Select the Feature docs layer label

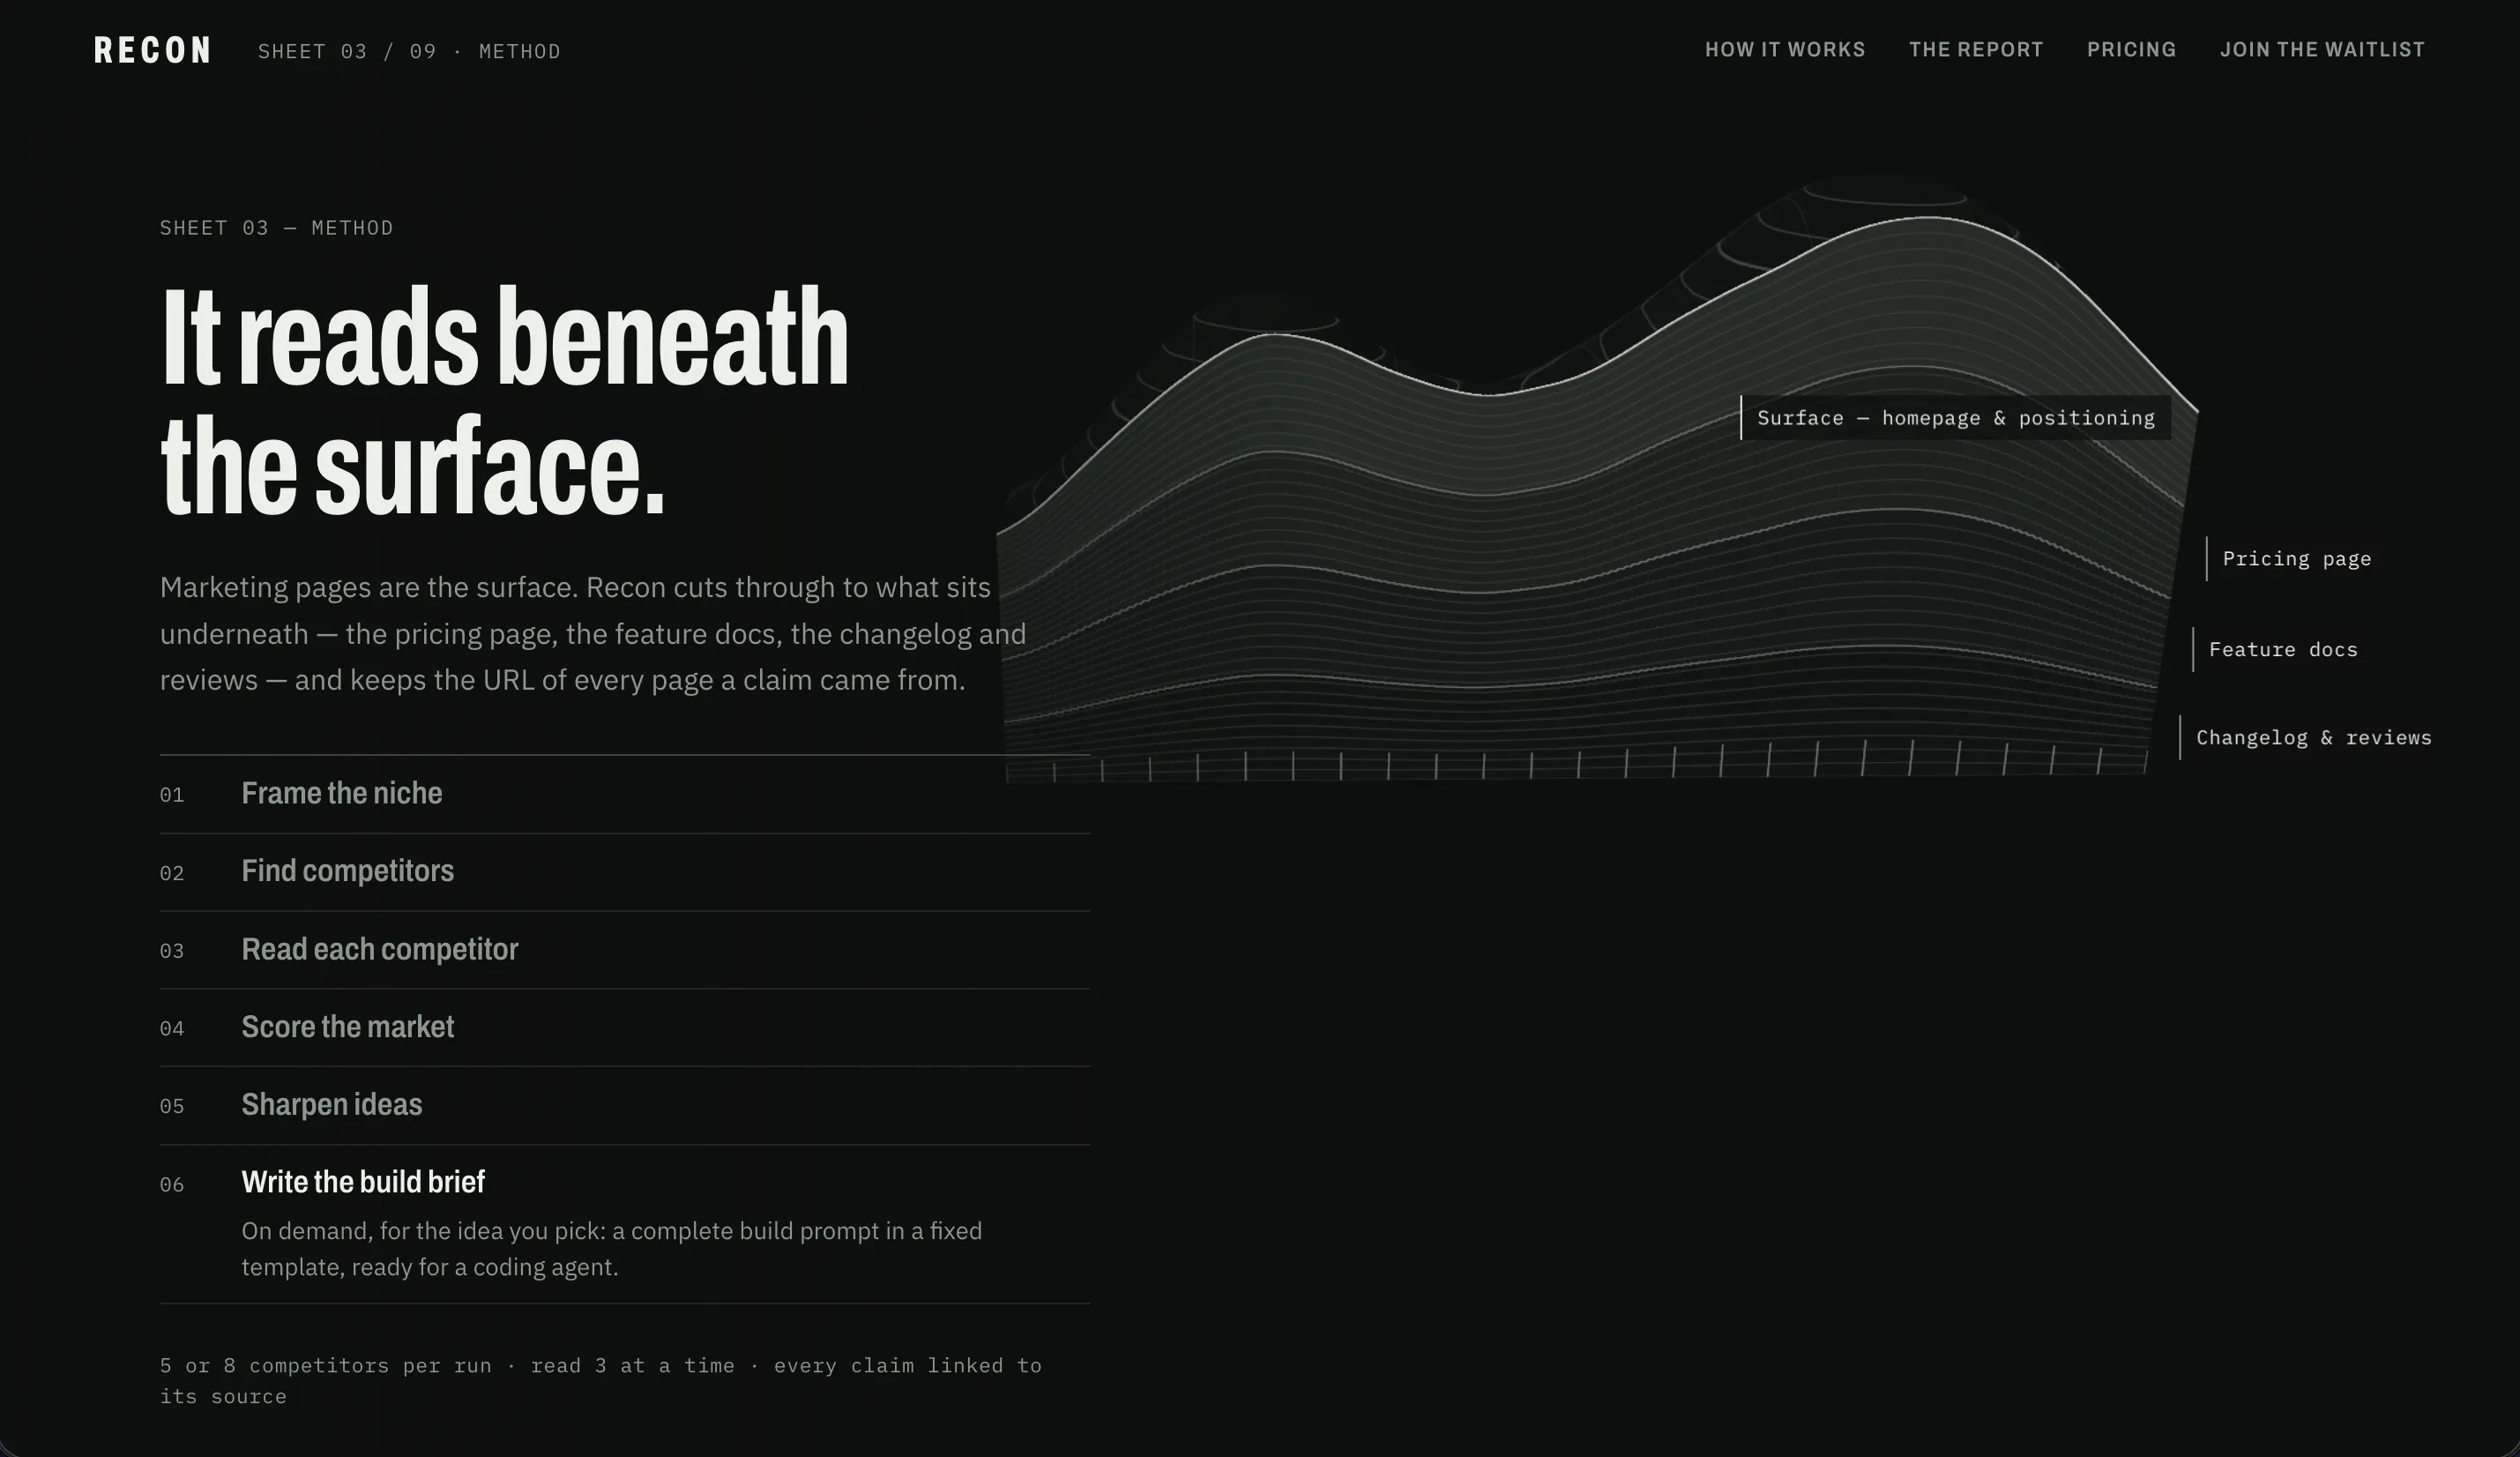point(2283,650)
